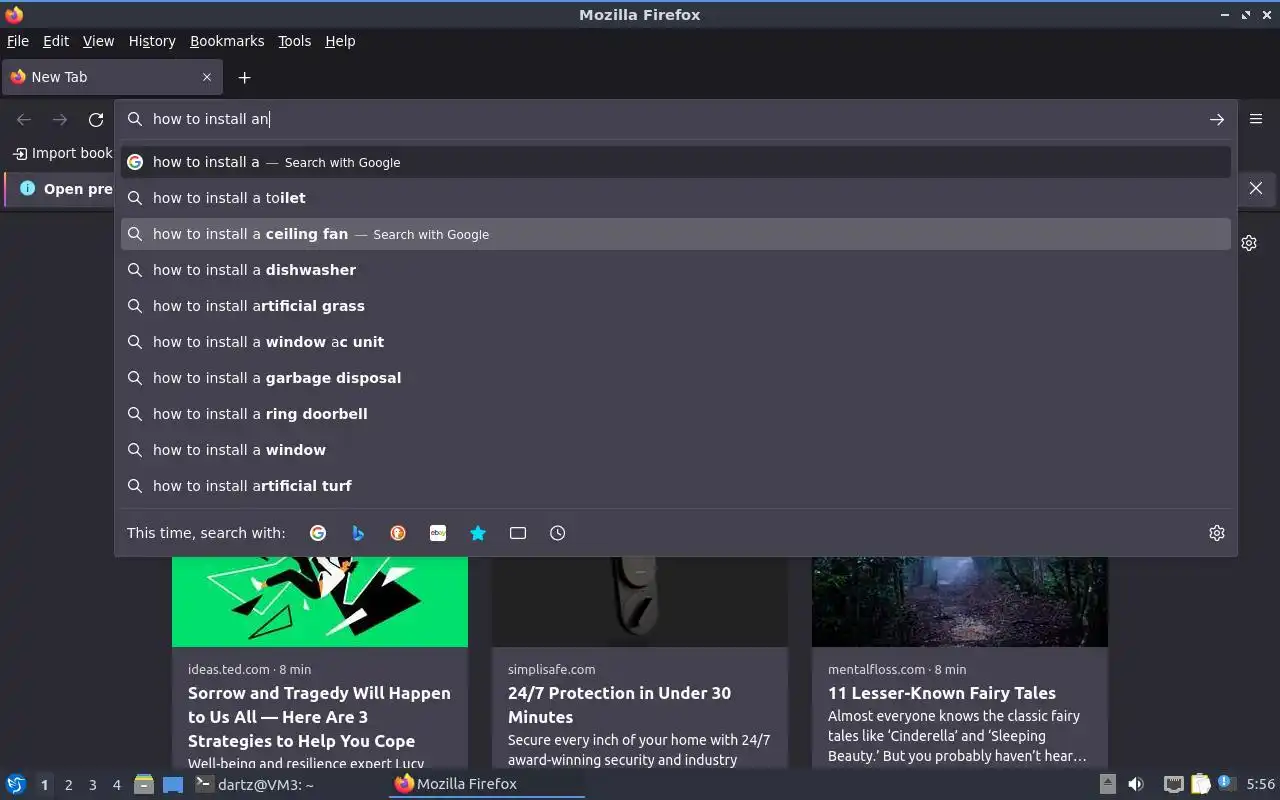
Task: Click the Go arrow in the address bar
Action: click(x=1217, y=119)
